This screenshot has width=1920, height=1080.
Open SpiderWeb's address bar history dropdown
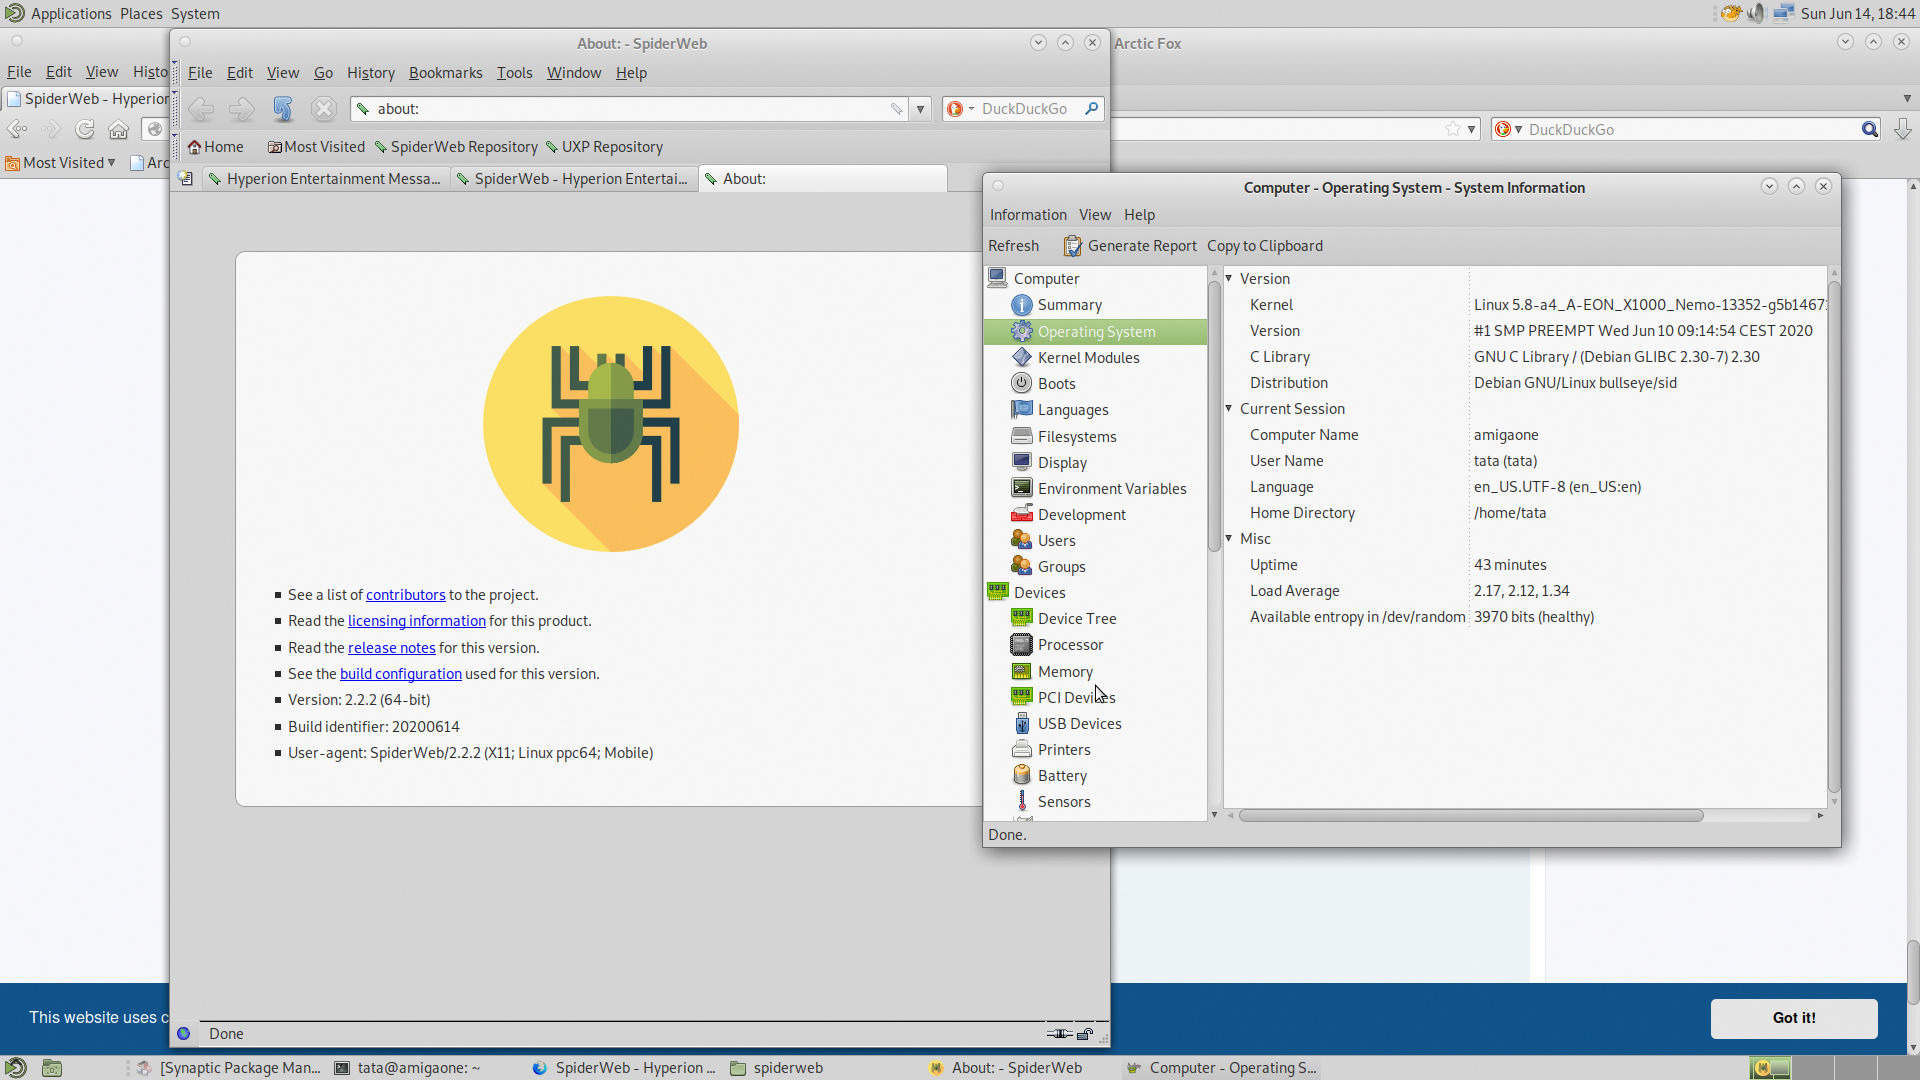[920, 109]
